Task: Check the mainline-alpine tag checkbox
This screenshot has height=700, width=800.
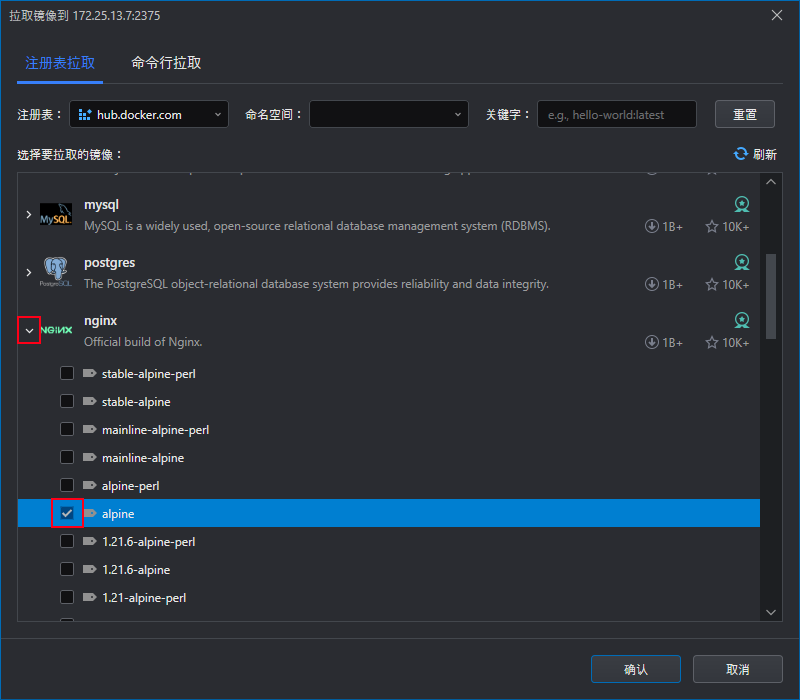Action: [67, 458]
